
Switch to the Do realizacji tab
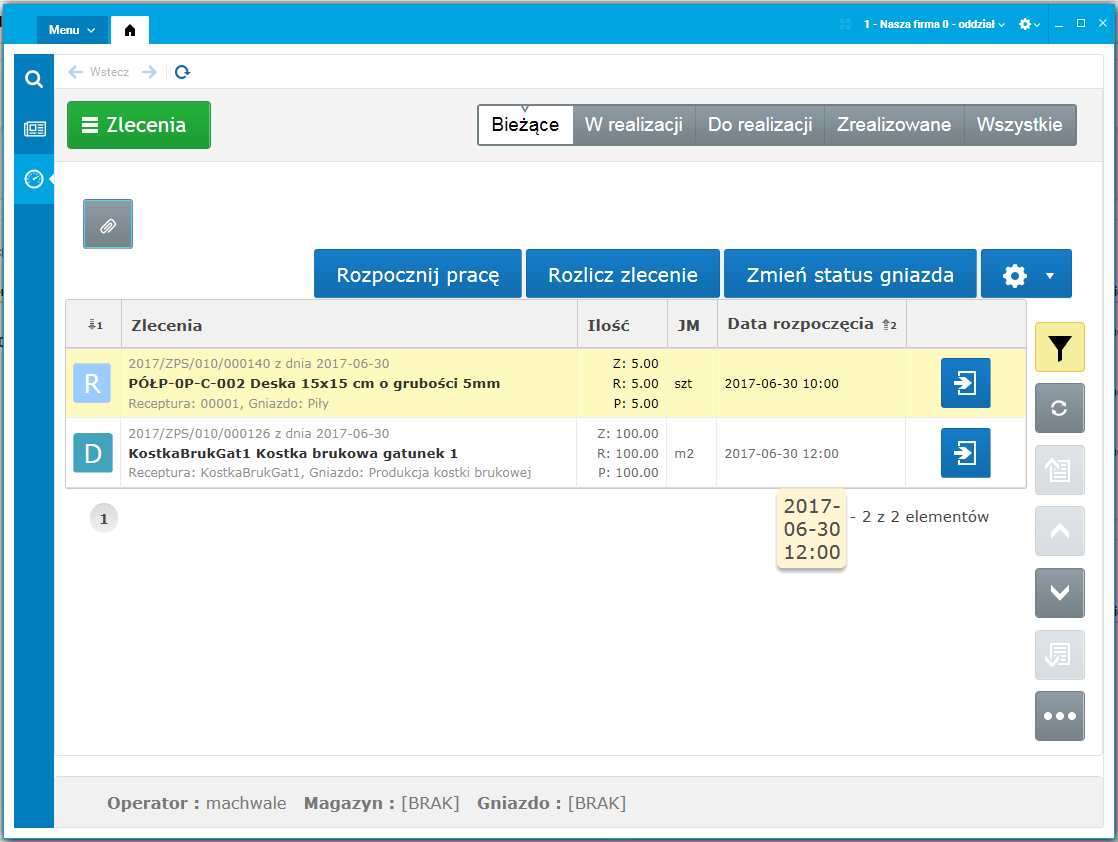(x=760, y=125)
